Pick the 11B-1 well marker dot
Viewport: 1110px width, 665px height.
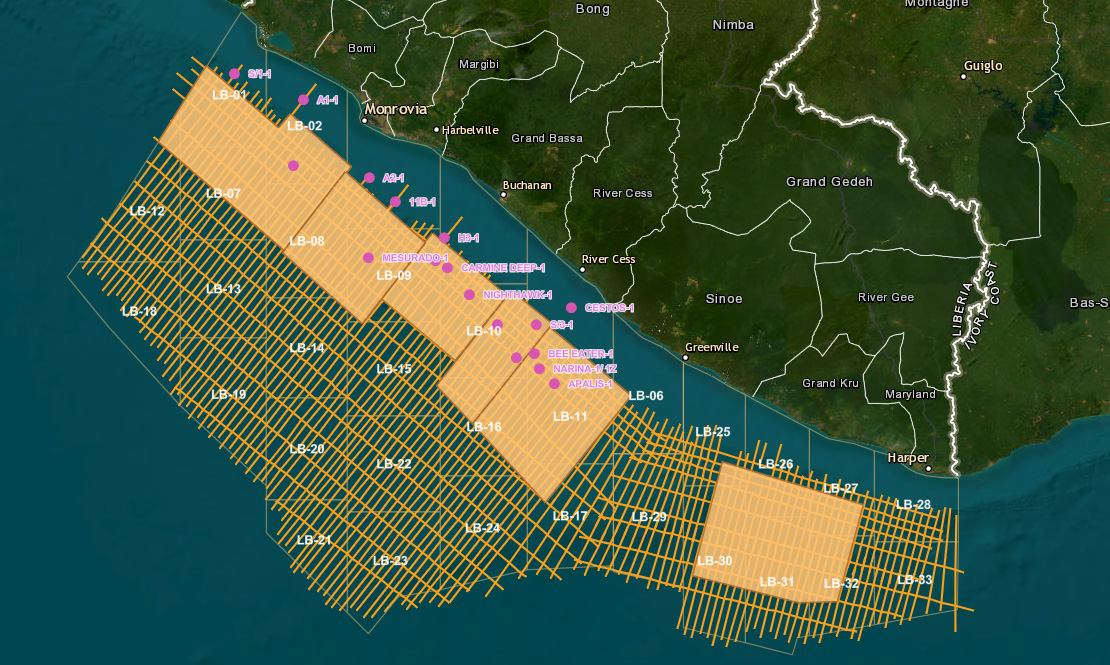tap(395, 202)
